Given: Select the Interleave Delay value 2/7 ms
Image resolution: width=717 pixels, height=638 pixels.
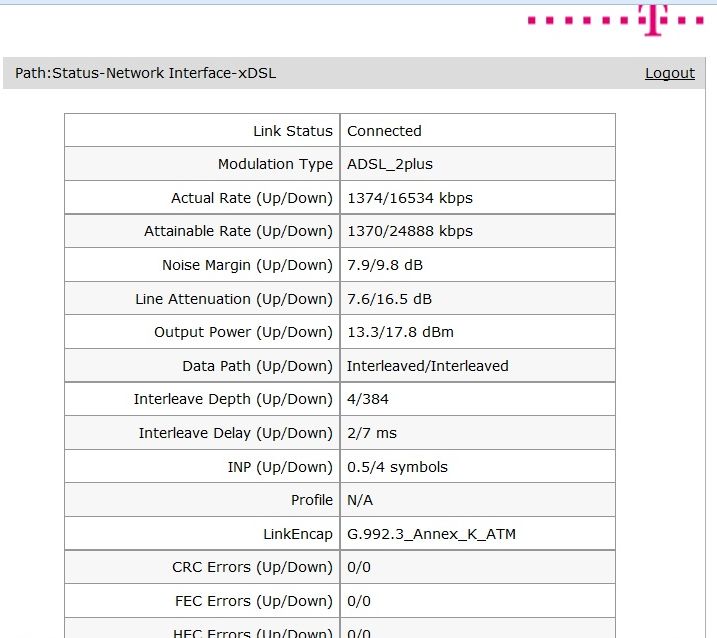Looking at the screenshot, I should 371,433.
